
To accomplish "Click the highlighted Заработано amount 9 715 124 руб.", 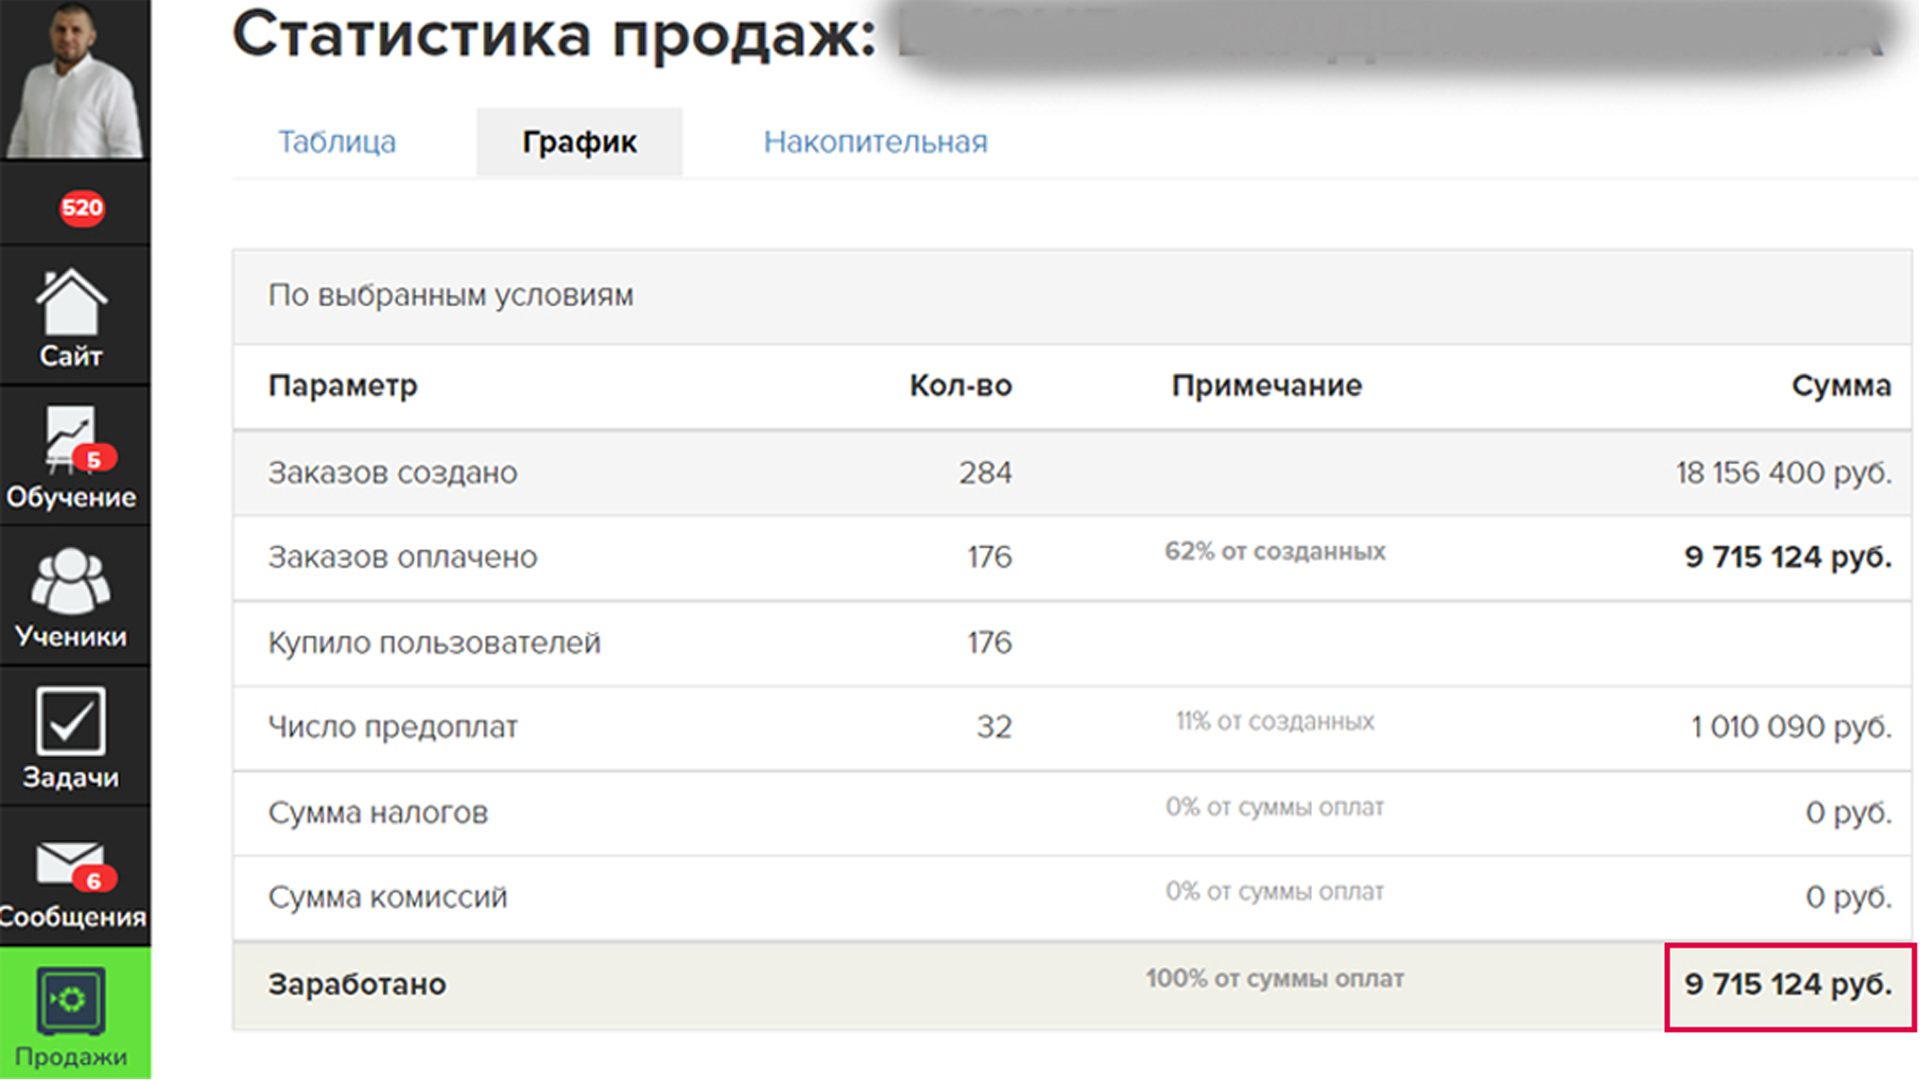I will tap(1787, 984).
